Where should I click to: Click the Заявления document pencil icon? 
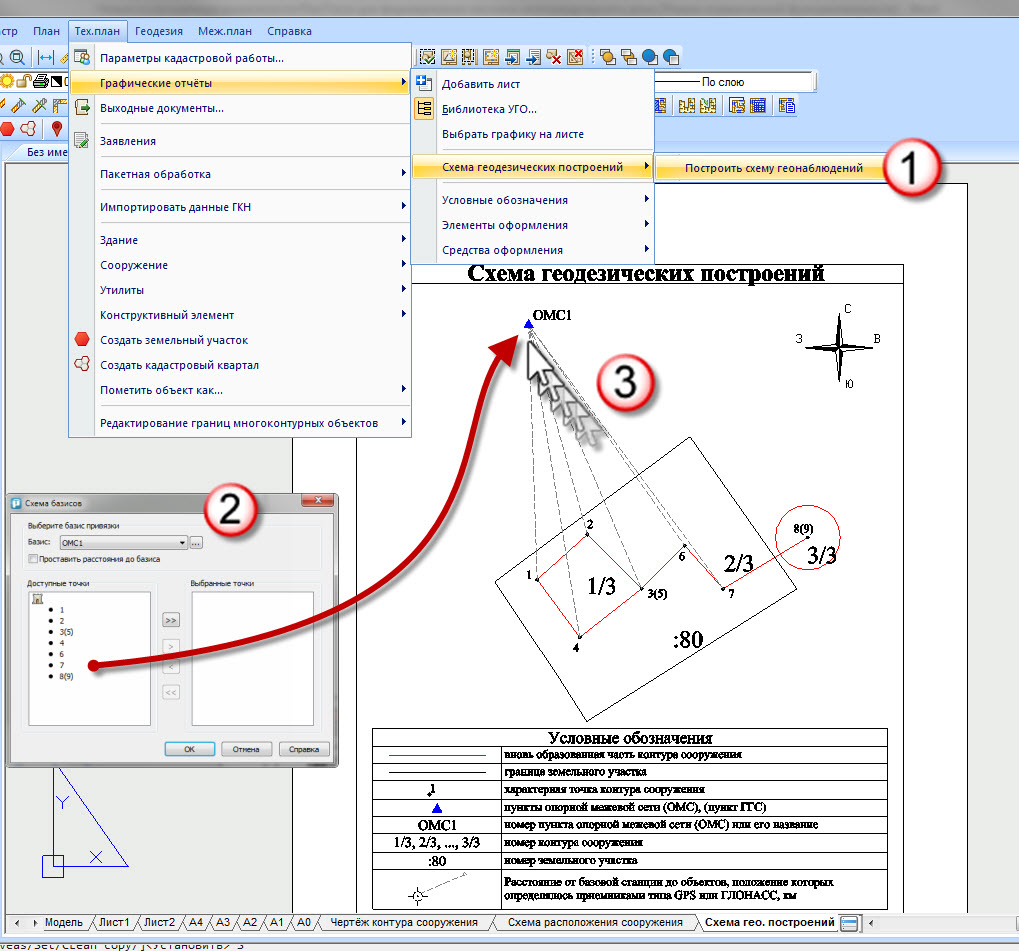[x=81, y=140]
